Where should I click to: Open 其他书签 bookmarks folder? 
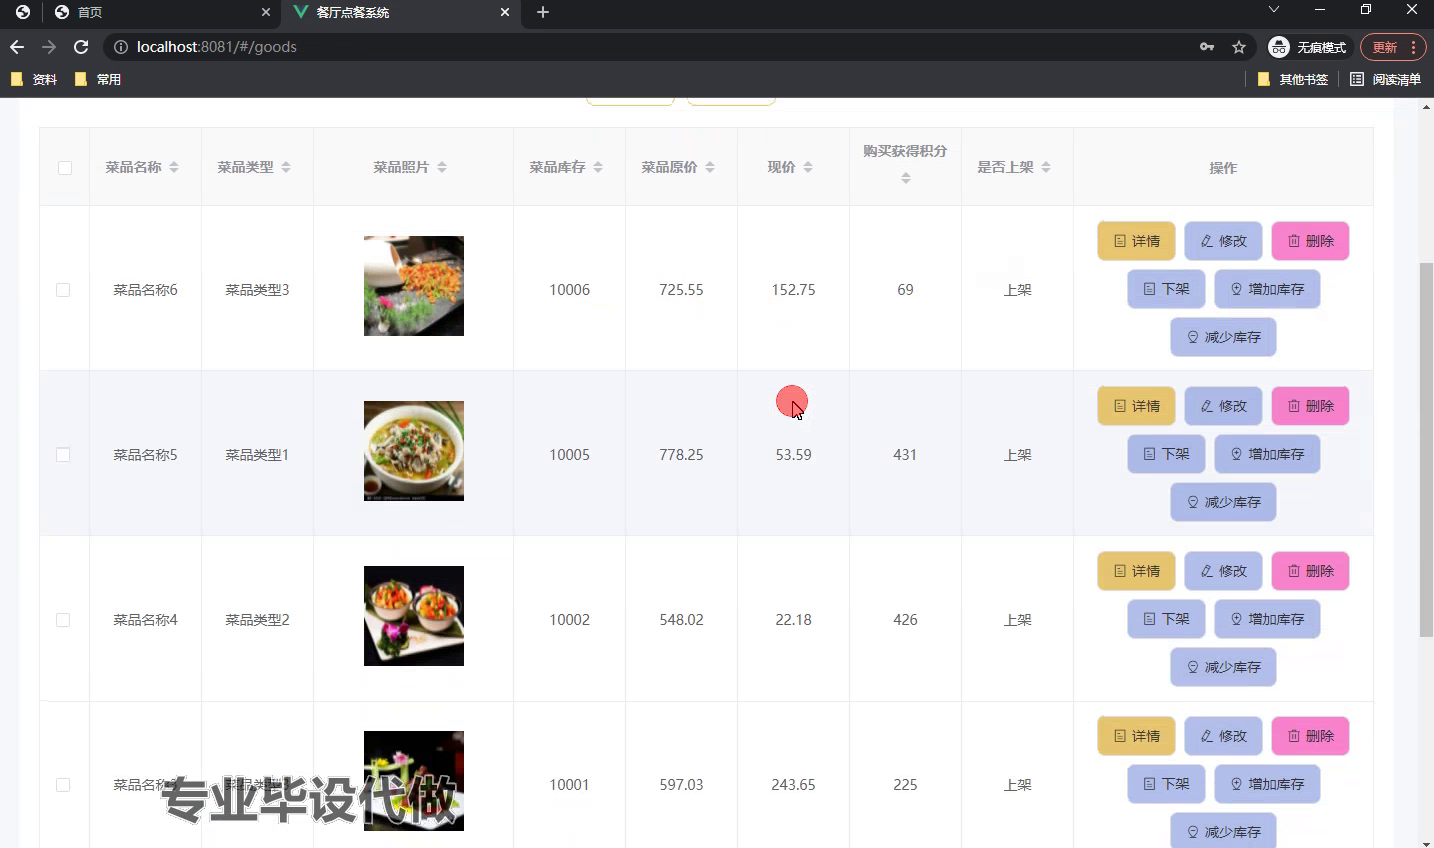(1293, 79)
